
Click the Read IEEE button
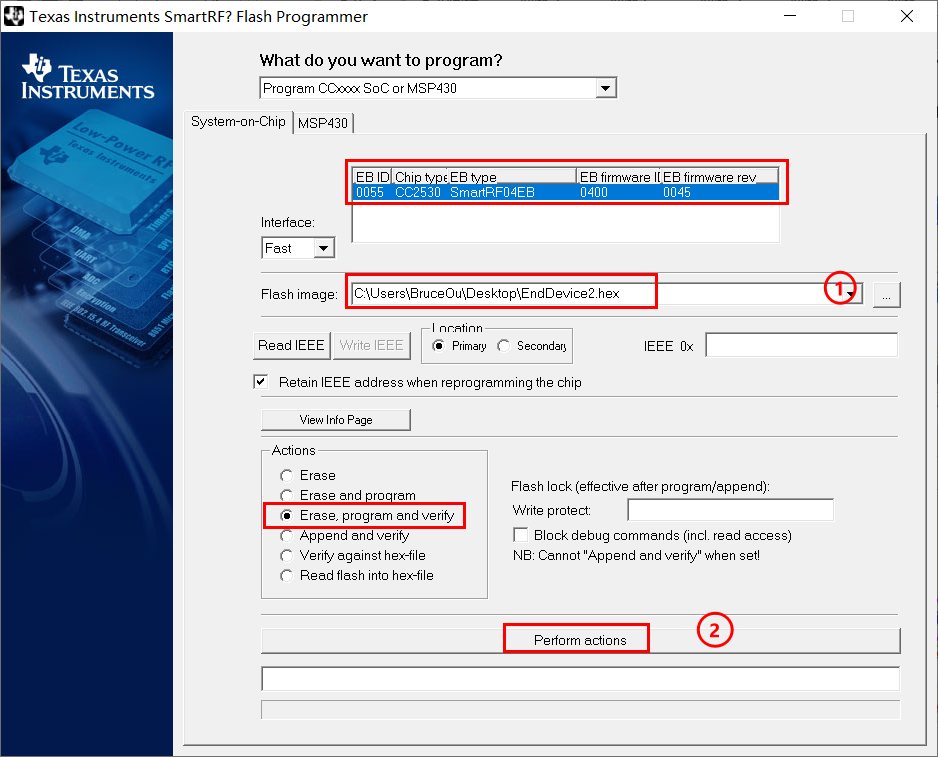pos(291,345)
